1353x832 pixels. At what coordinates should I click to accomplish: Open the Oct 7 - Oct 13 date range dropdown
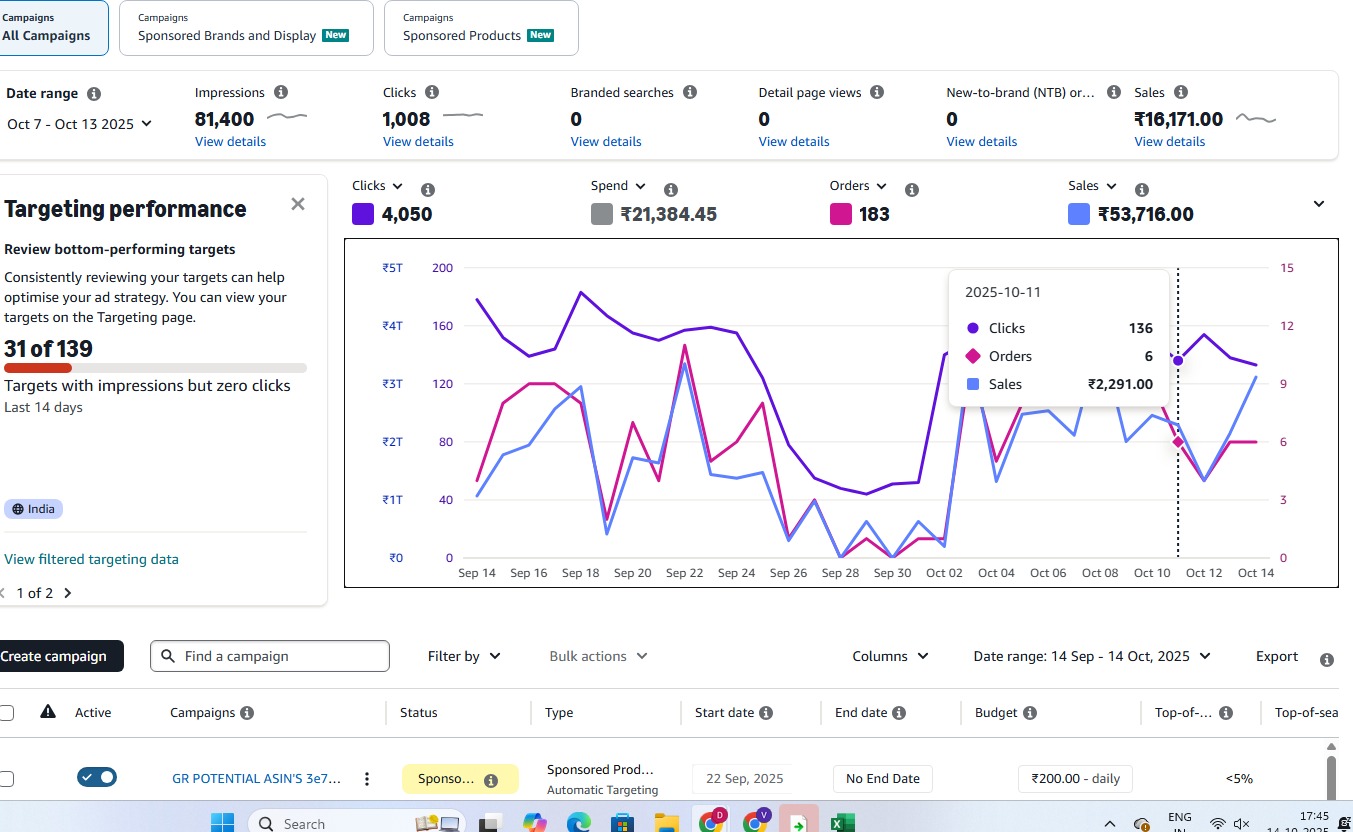[x=79, y=124]
